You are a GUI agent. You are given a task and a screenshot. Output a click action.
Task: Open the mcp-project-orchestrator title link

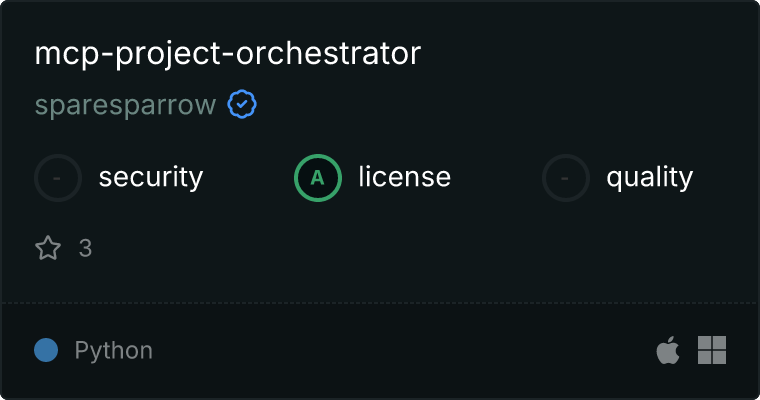click(x=228, y=54)
